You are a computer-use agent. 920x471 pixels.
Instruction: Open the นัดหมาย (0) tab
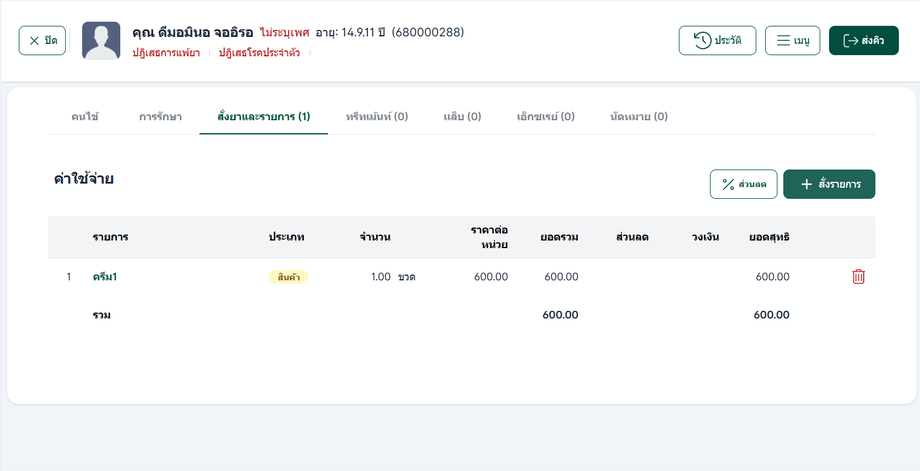point(639,117)
